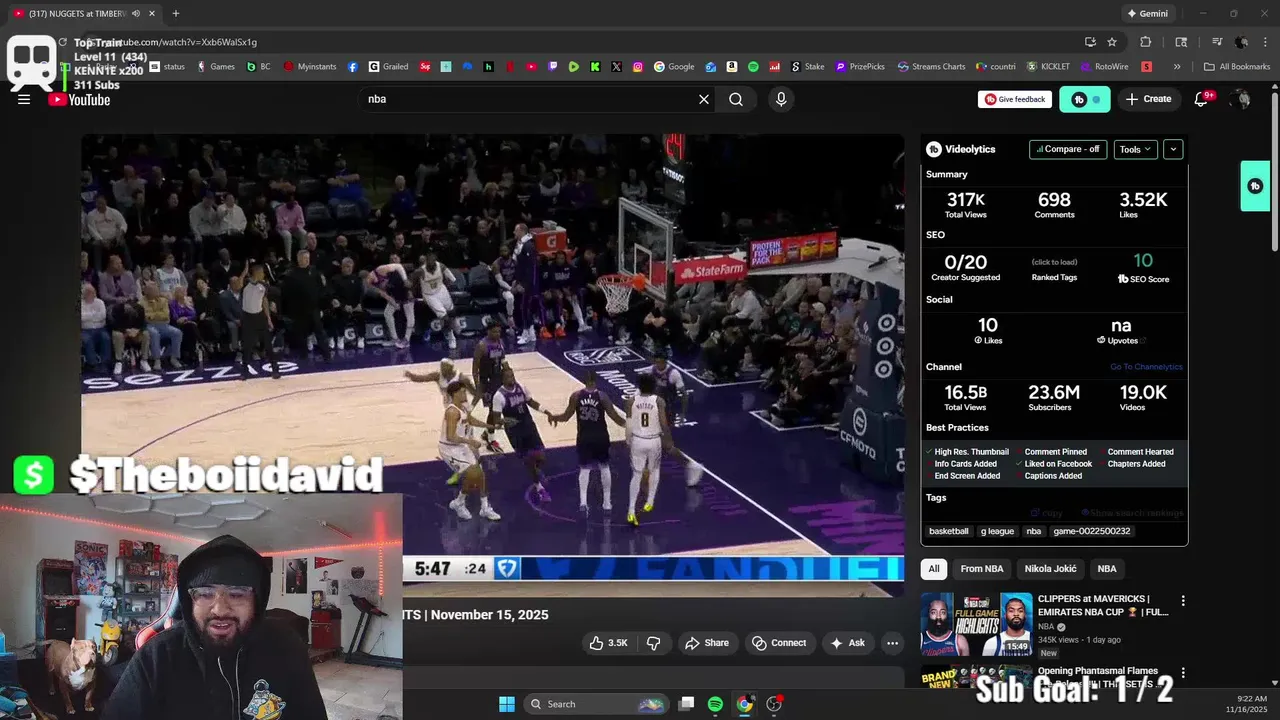Open the X (Twitter) bookmark icon
This screenshot has height=720, width=1280.
click(616, 67)
